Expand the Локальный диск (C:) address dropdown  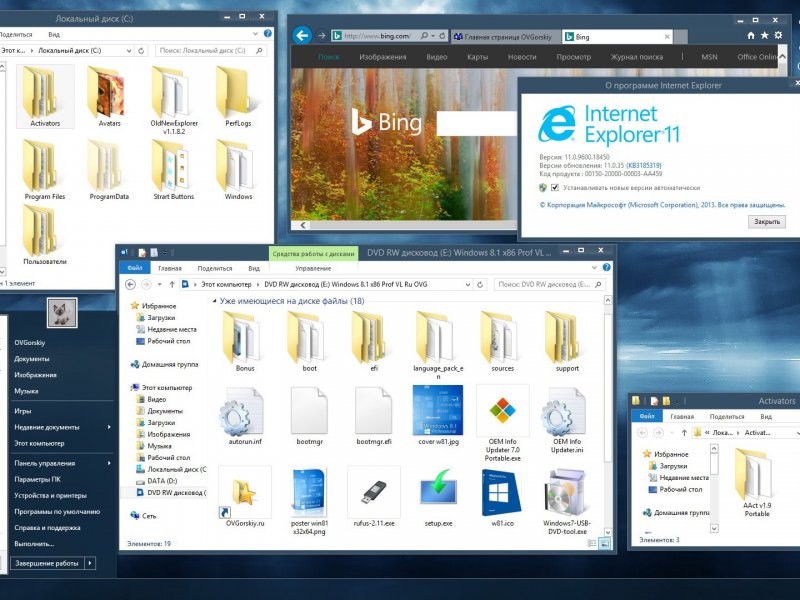[129, 51]
